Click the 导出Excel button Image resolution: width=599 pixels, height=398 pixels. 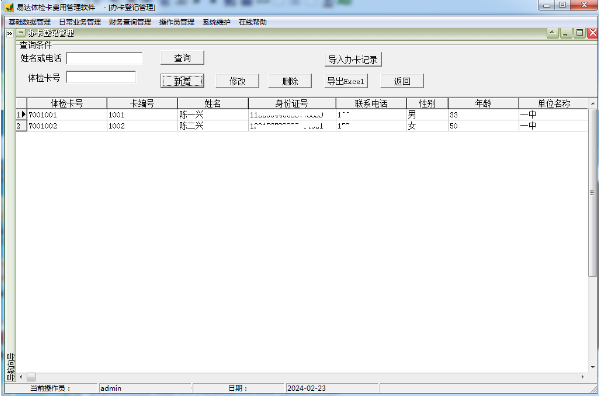click(x=346, y=81)
